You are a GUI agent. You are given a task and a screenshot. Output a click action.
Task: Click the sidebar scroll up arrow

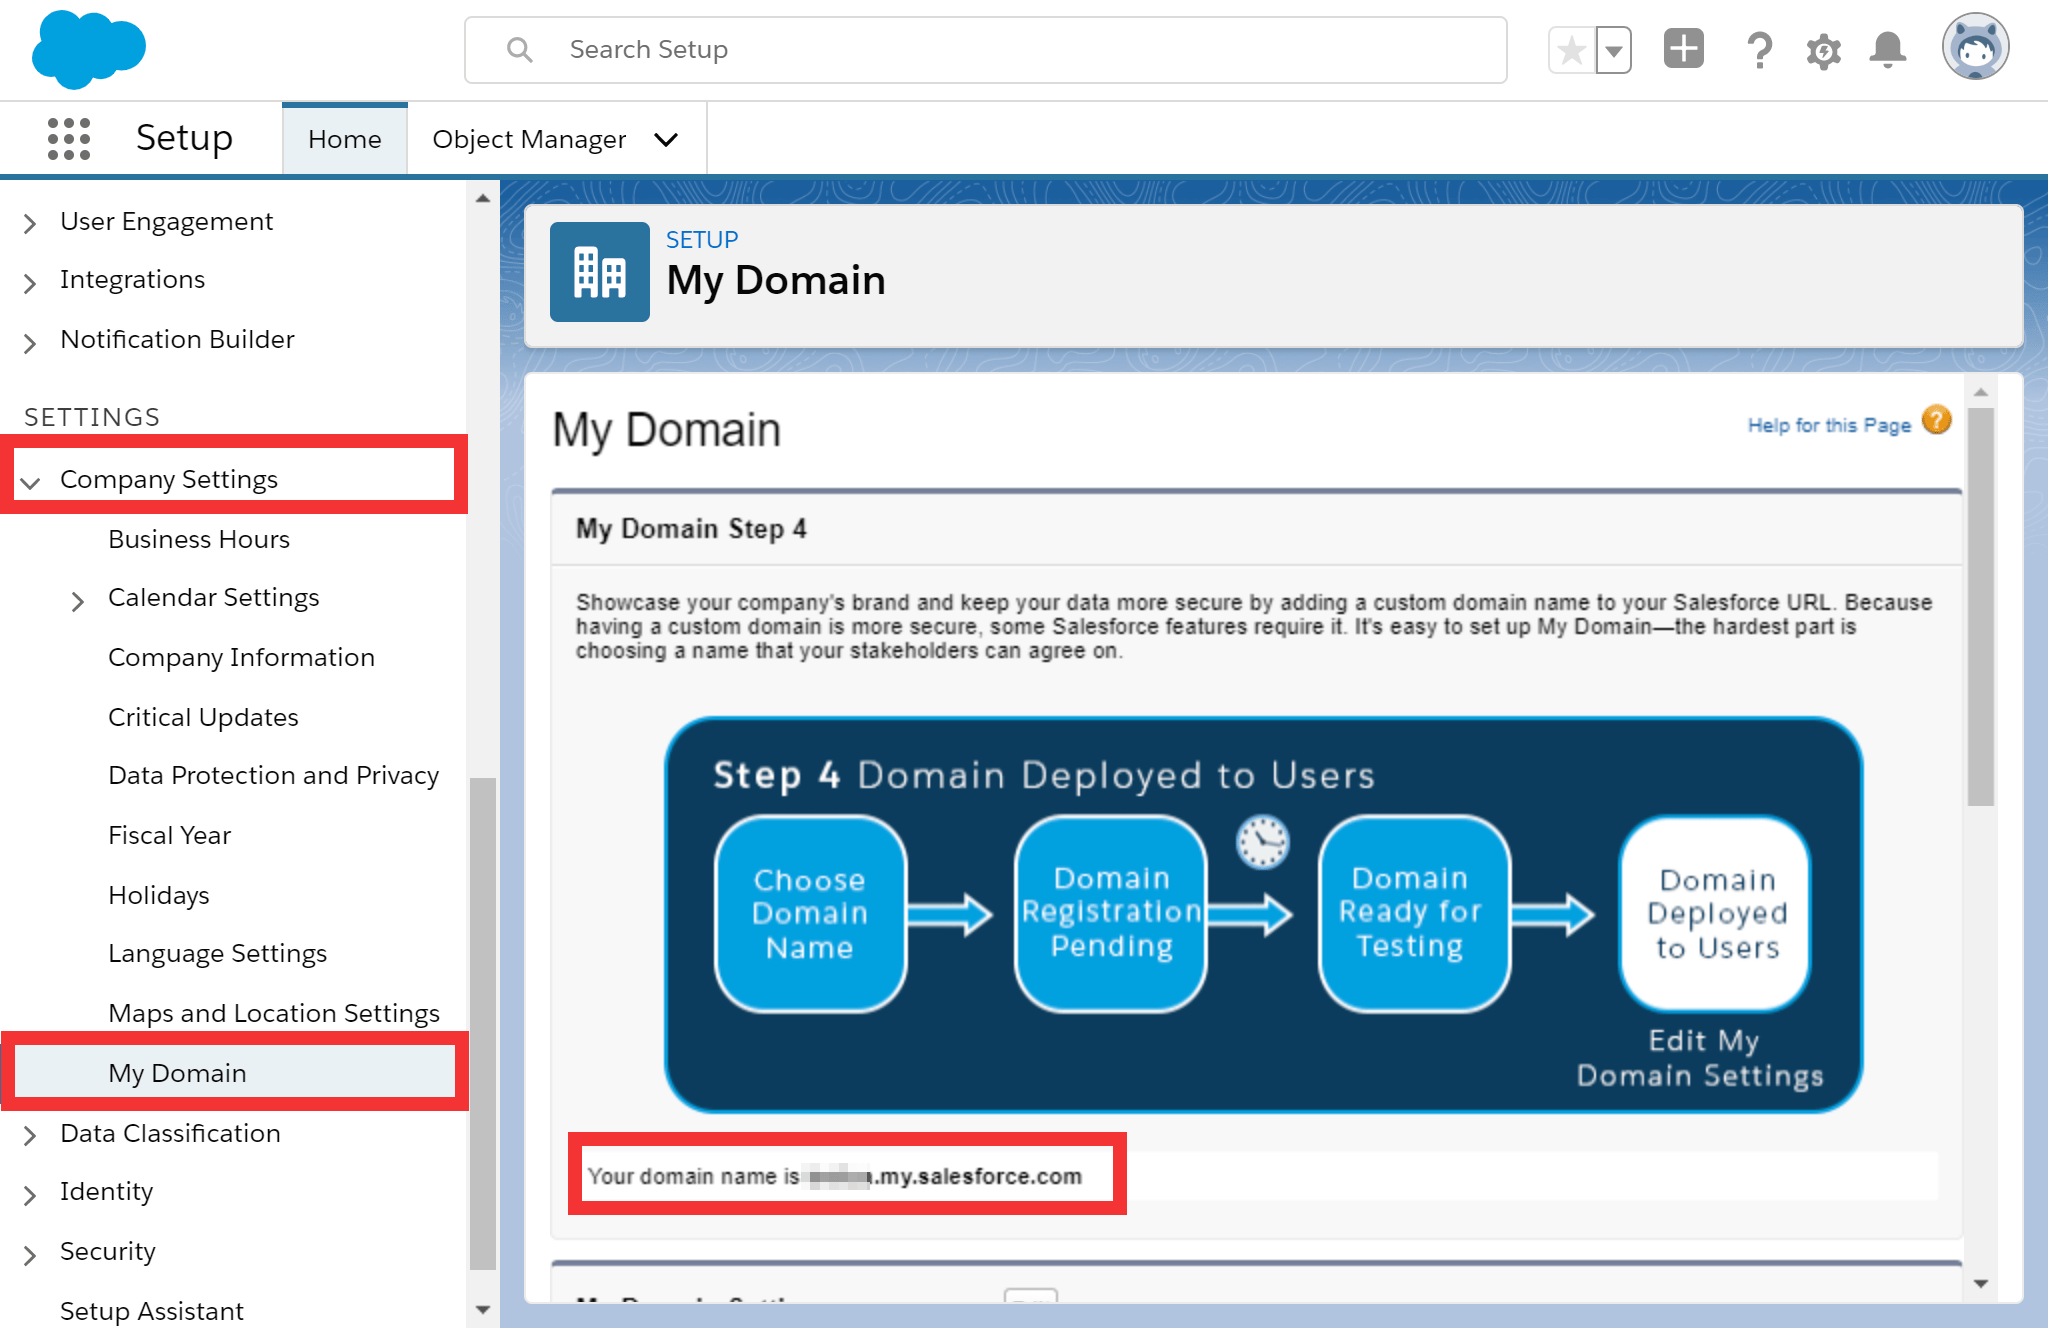[x=483, y=198]
